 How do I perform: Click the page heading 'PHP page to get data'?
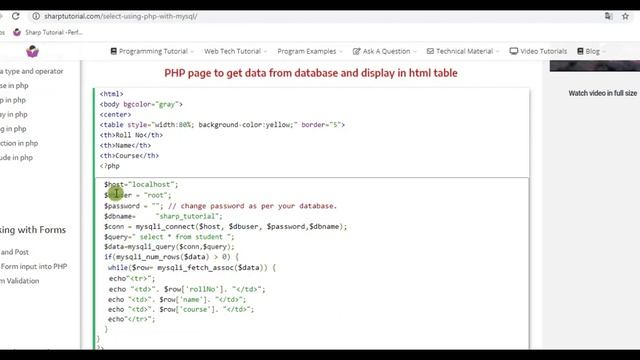tap(311, 73)
